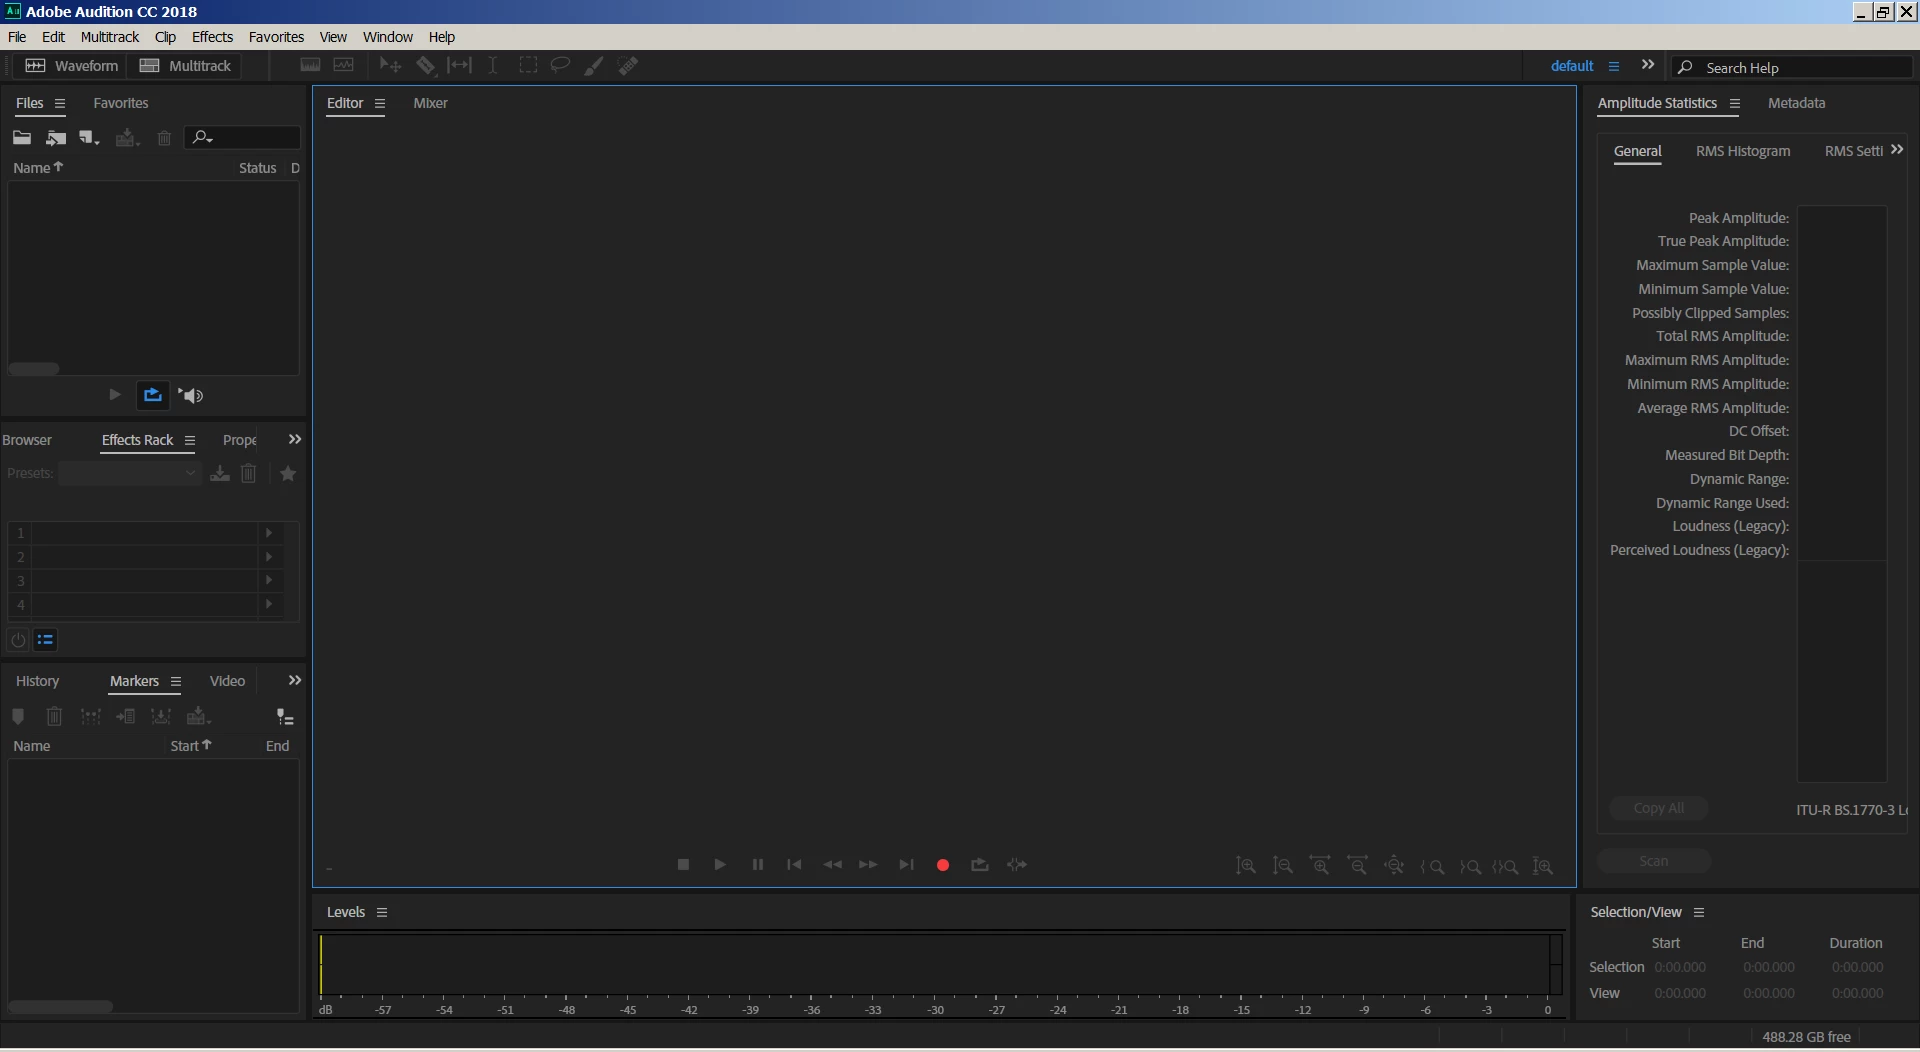Click Zoom In Amplitude icon
The image size is (1920, 1052).
(x=1246, y=866)
